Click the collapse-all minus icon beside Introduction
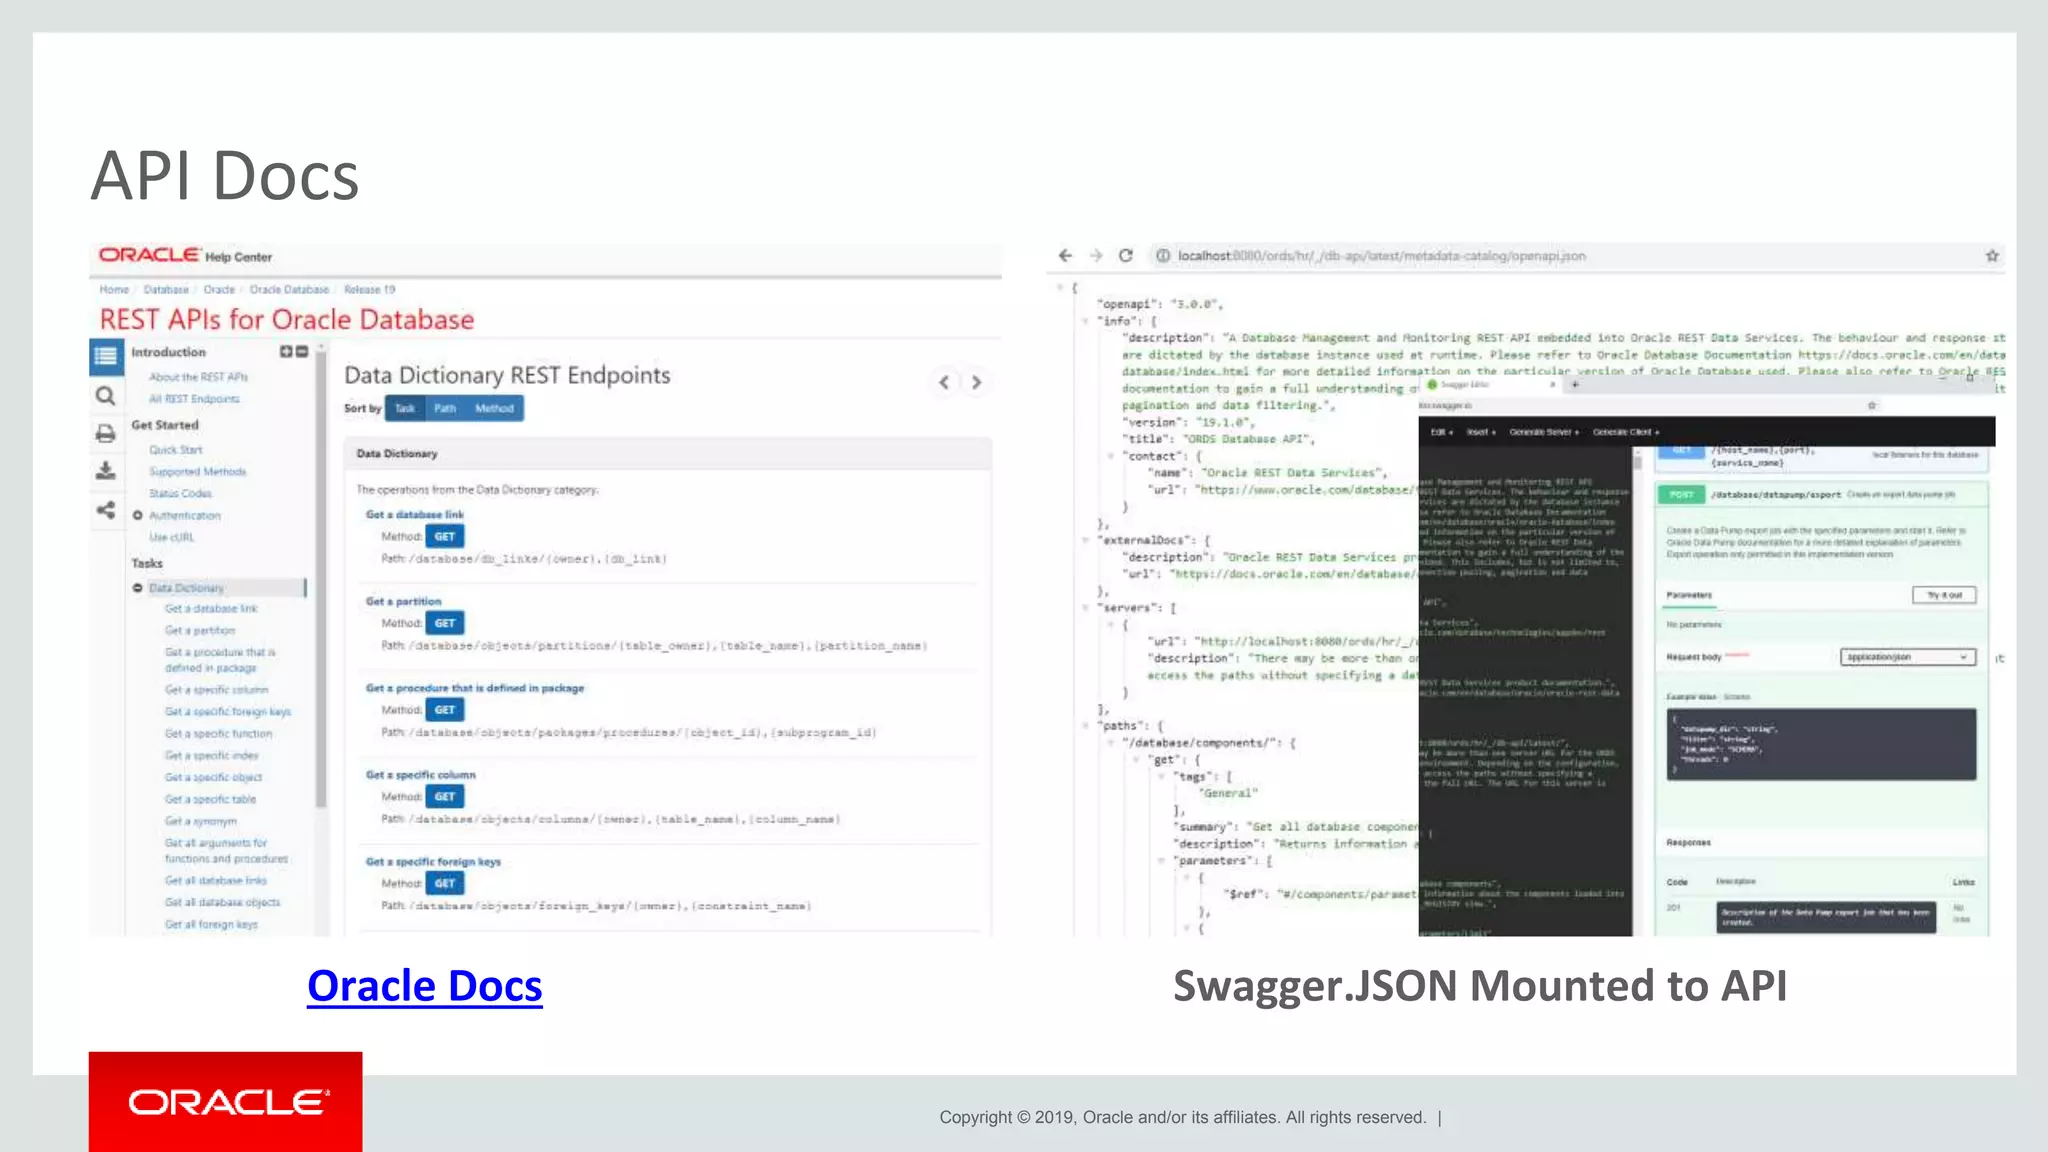This screenshot has width=2048, height=1152. 302,352
